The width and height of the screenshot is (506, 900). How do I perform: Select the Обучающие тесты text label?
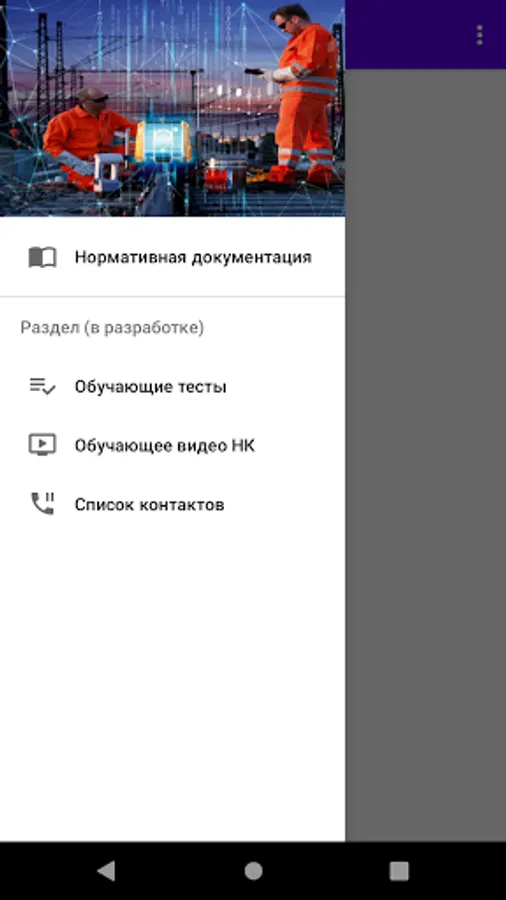150,387
